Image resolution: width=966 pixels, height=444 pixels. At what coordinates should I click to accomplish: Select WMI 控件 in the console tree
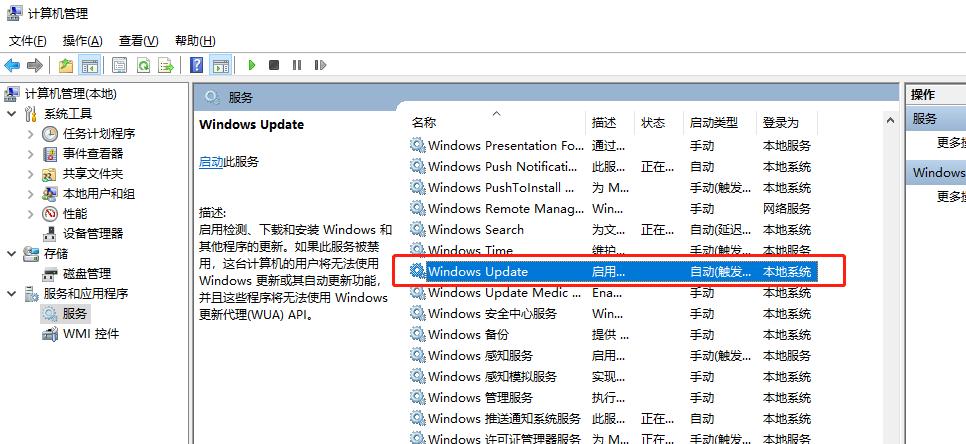[91, 334]
